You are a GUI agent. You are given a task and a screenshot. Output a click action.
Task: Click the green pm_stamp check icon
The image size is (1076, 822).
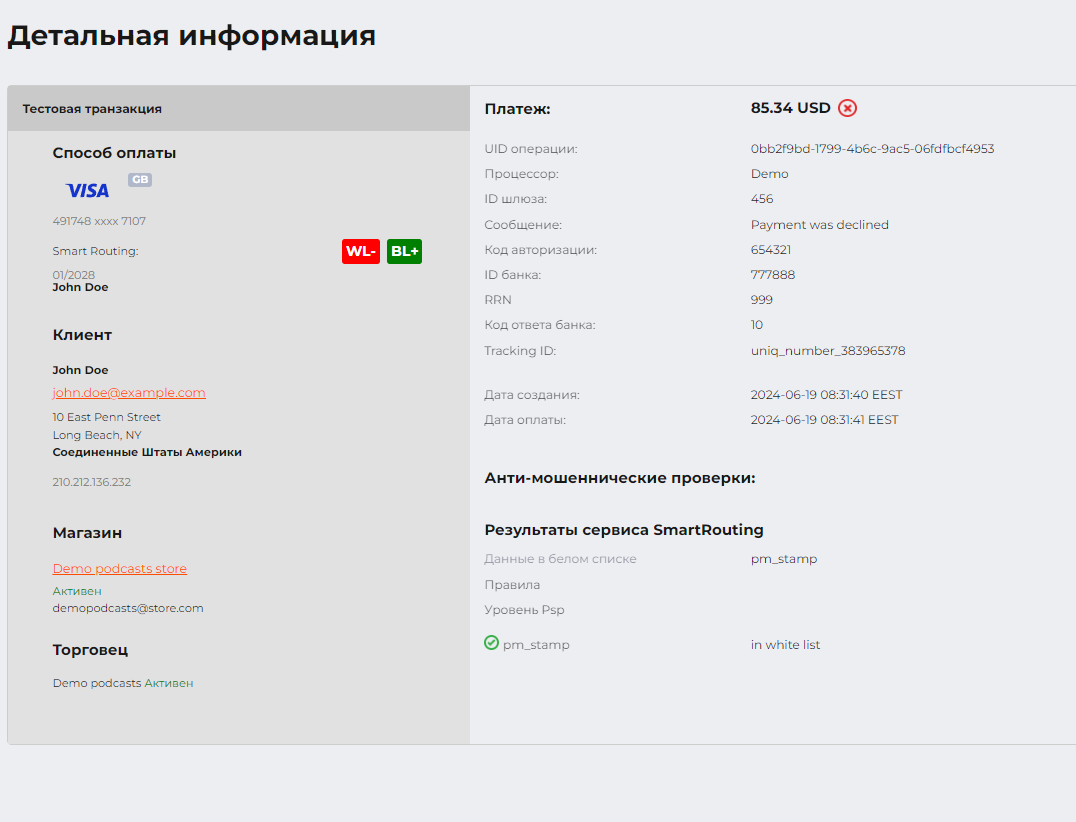coord(491,643)
